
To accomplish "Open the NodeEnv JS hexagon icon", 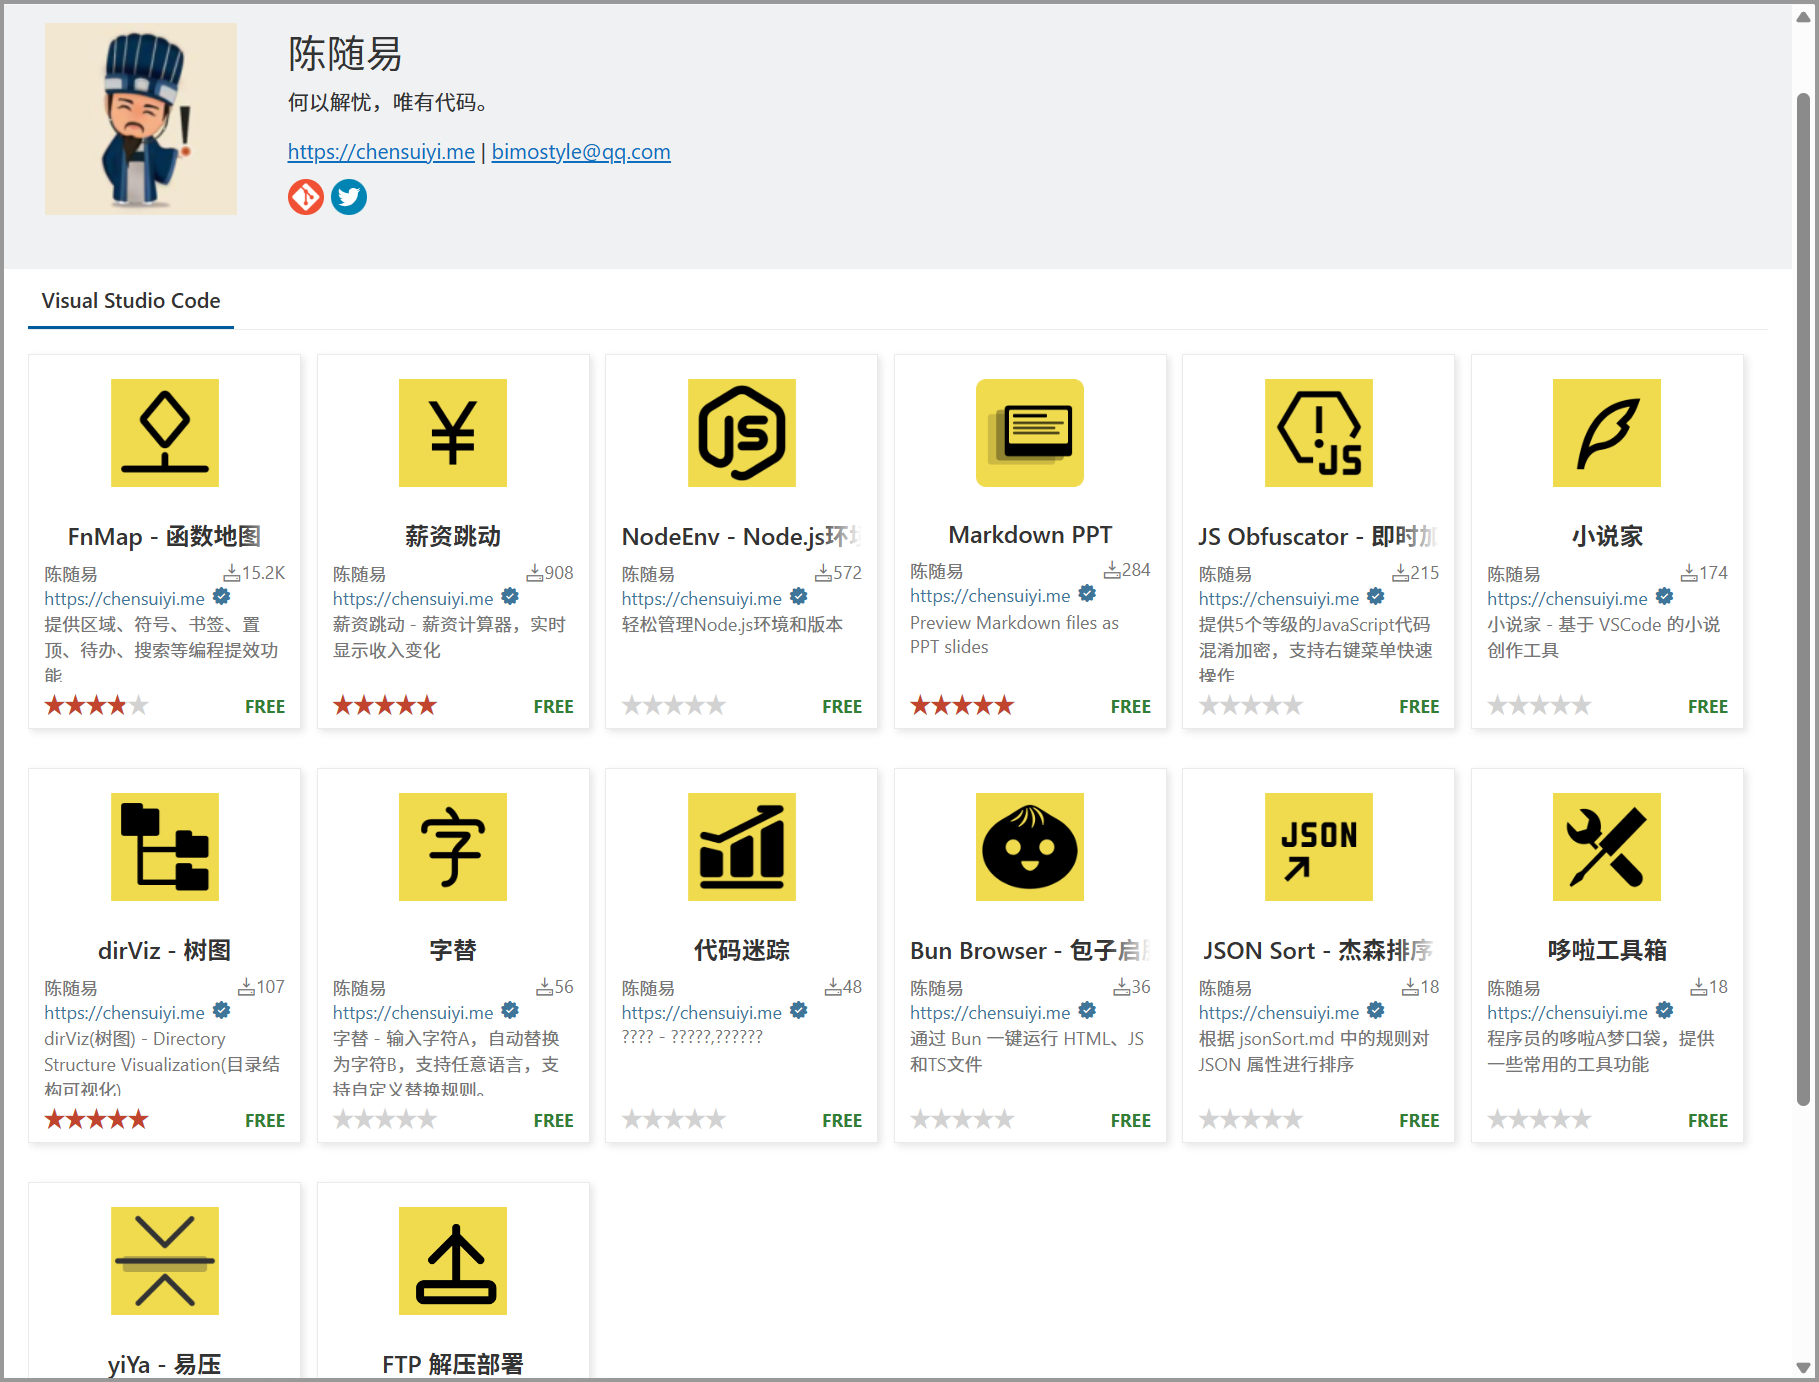I will pyautogui.click(x=741, y=433).
